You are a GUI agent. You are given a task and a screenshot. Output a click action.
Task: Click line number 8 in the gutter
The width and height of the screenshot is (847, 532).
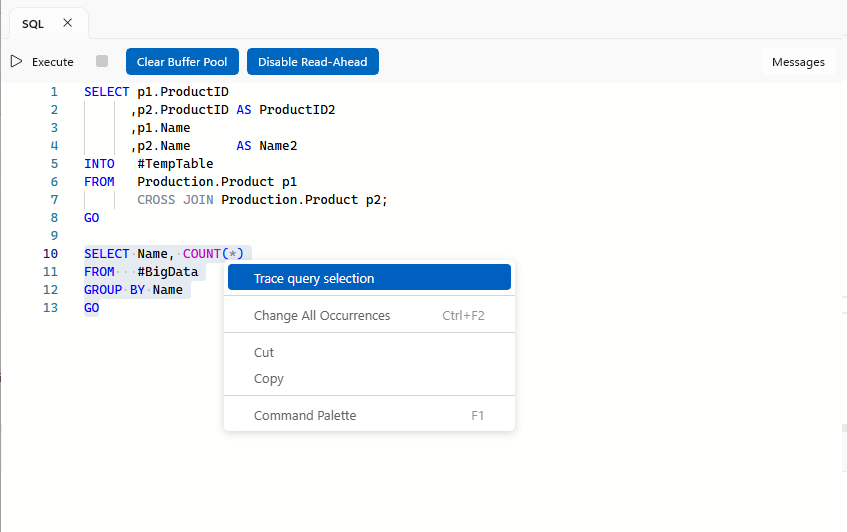point(54,218)
